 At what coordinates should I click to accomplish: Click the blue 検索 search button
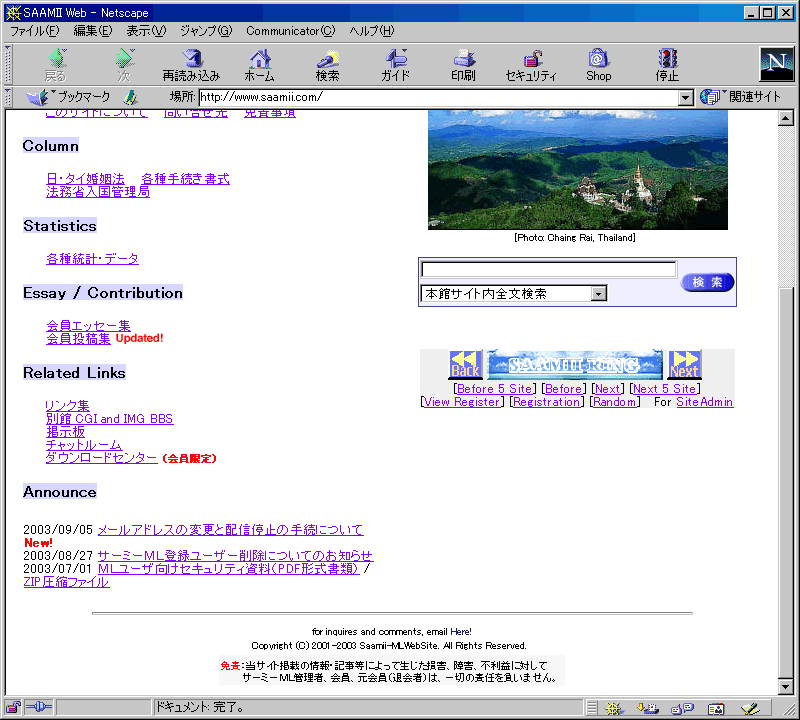[x=707, y=282]
